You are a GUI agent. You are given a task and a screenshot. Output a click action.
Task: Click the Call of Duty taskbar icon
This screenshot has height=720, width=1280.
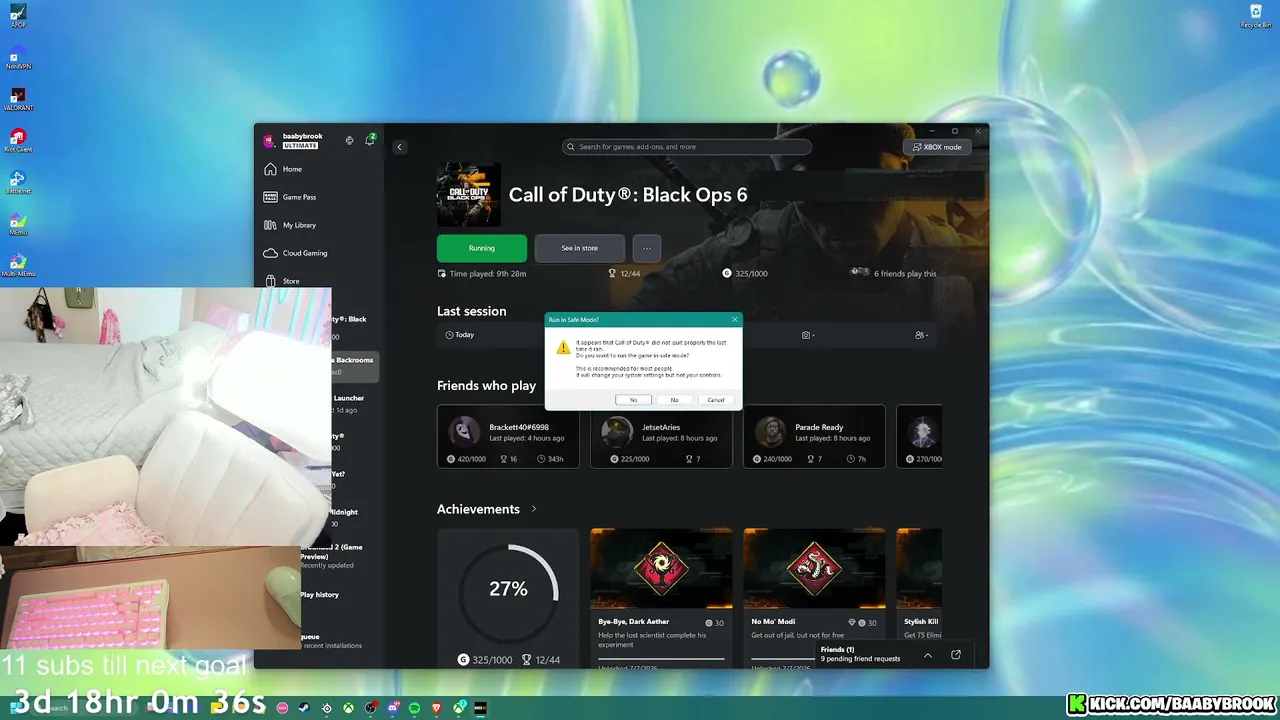[x=481, y=708]
